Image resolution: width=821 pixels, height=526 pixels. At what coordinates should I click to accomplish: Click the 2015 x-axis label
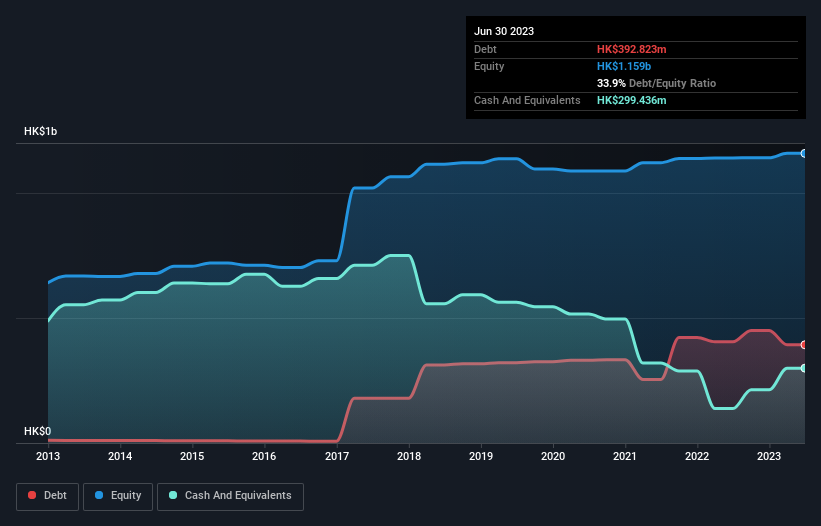click(192, 456)
